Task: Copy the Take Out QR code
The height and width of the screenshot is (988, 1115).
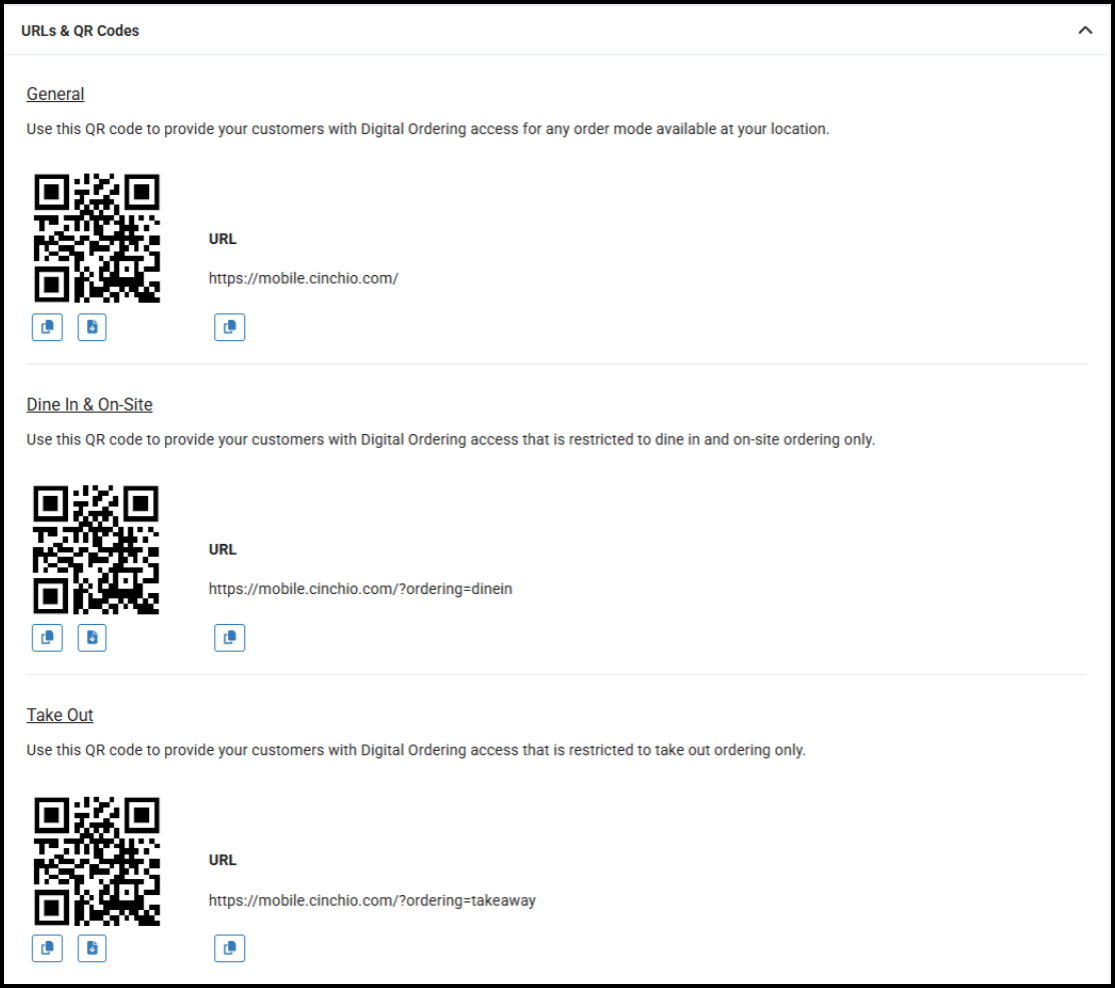Action: (x=47, y=948)
